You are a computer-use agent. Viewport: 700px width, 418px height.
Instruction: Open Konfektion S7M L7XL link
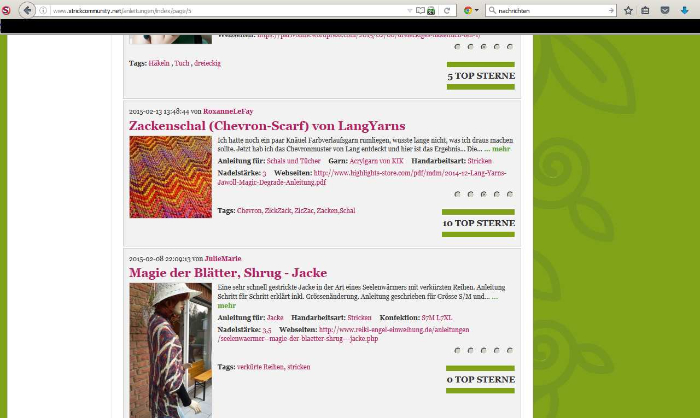[437, 318]
